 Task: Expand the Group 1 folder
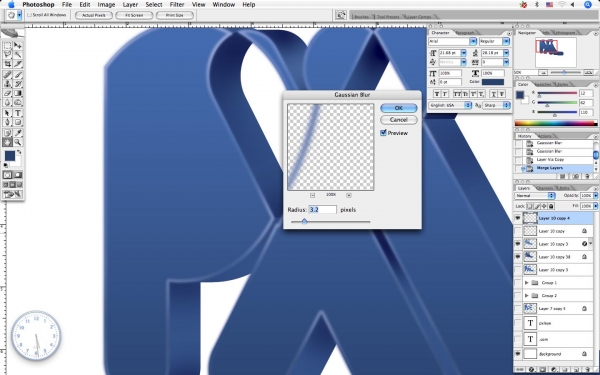(527, 283)
